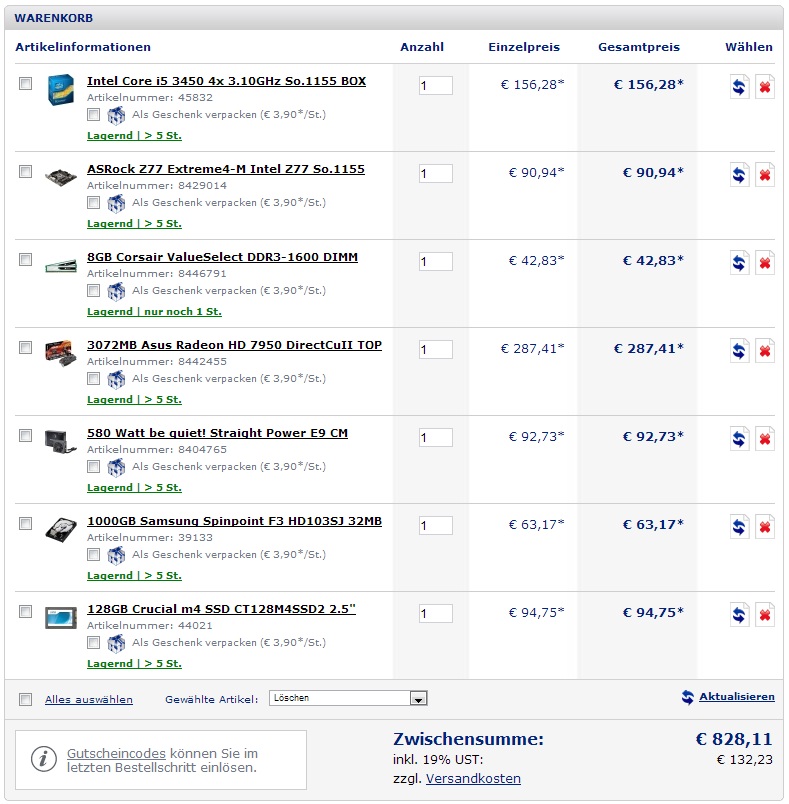
Task: Click the Asus Radeon graphics card thumbnail
Action: tap(60, 354)
